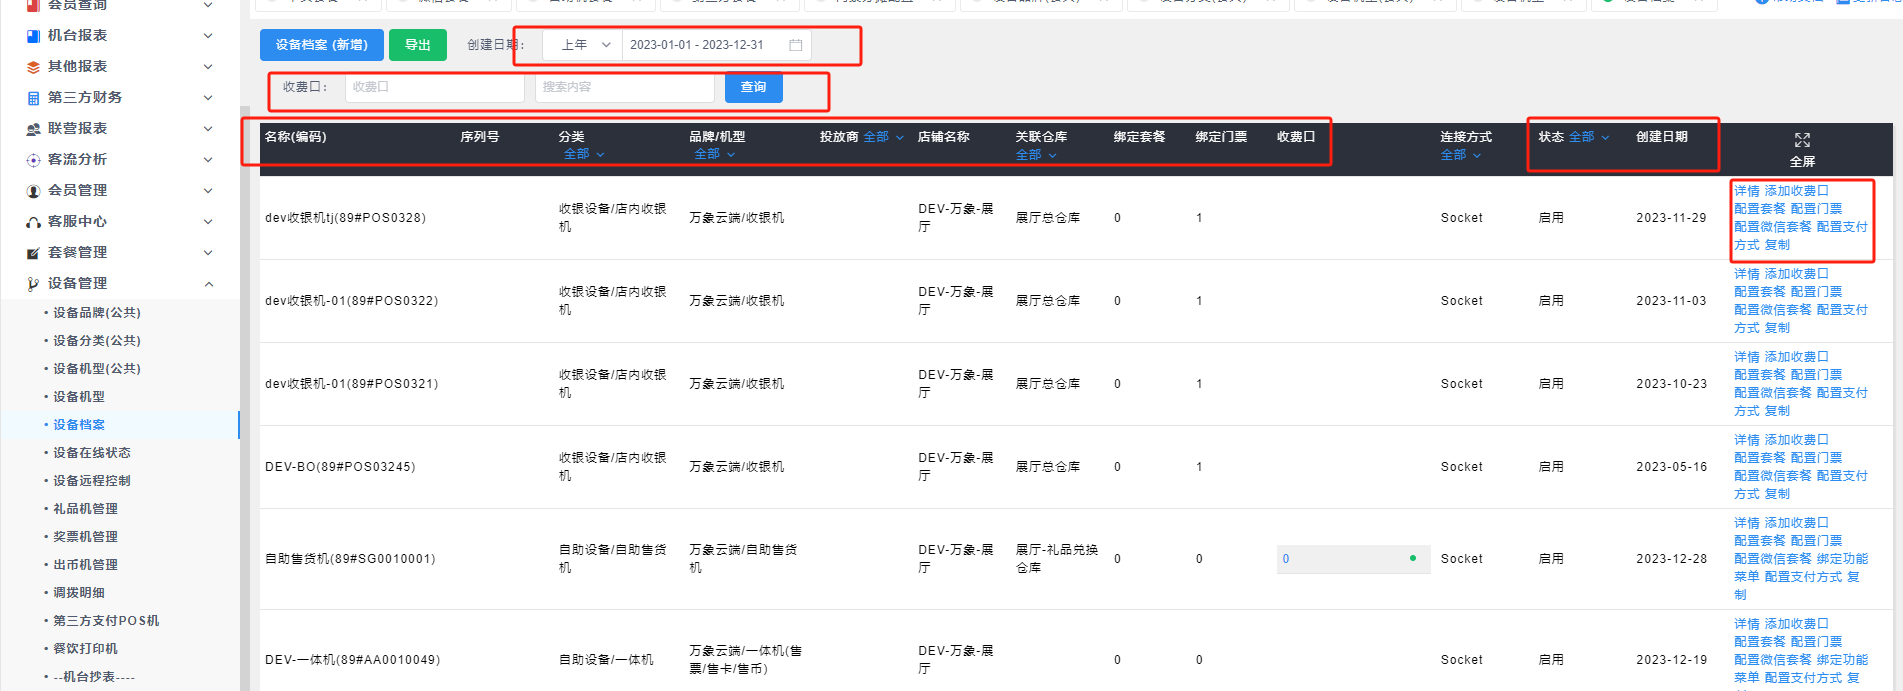Viewport: 1903px width, 691px height.
Task: Open the 奖票机管理 submenu item
Action: coord(85,537)
